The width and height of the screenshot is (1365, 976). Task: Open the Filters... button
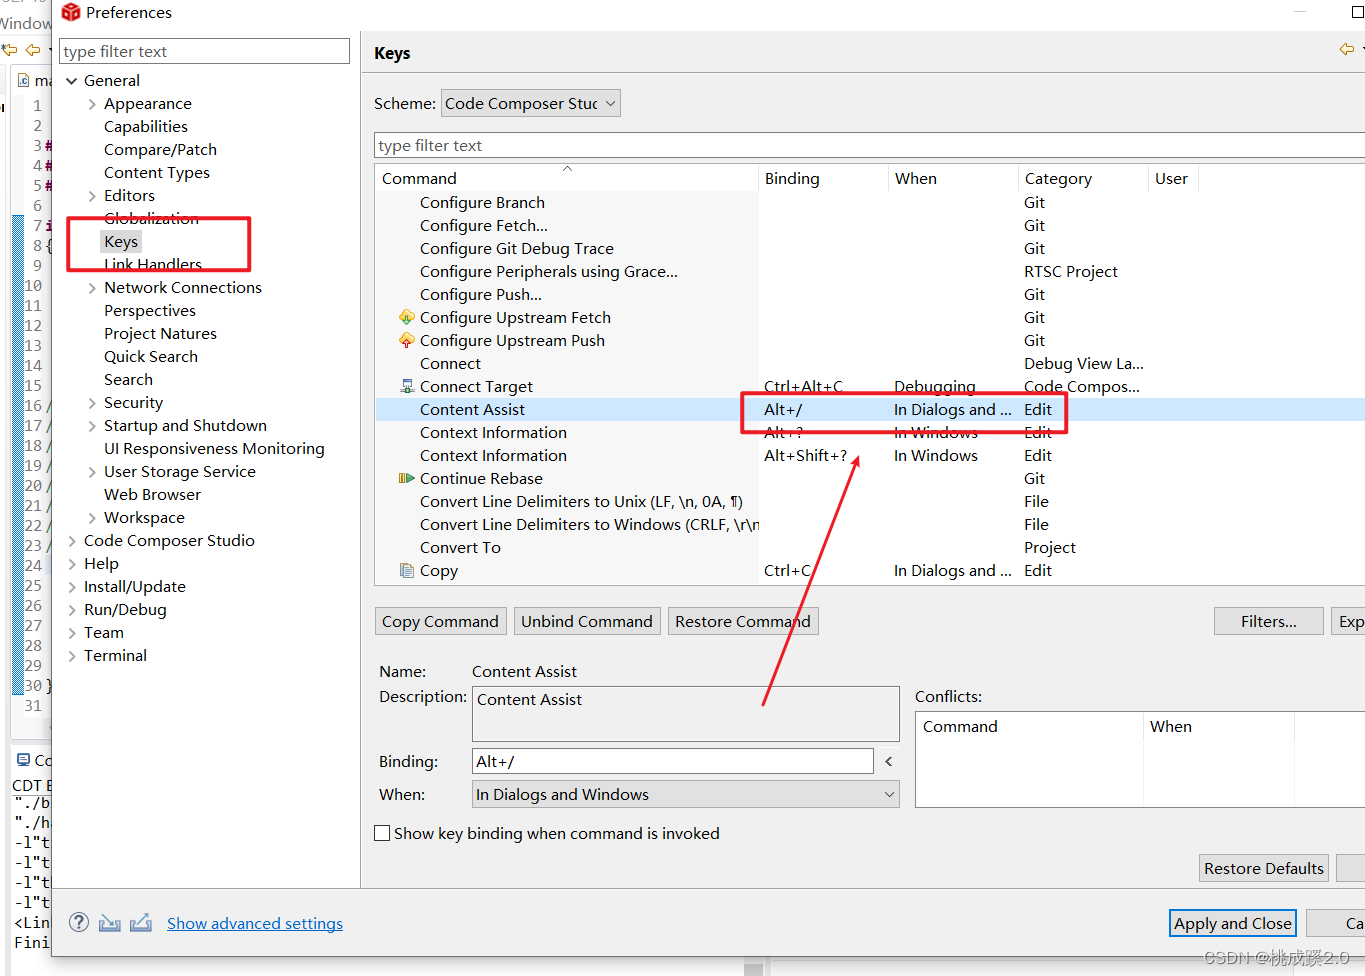tap(1268, 621)
